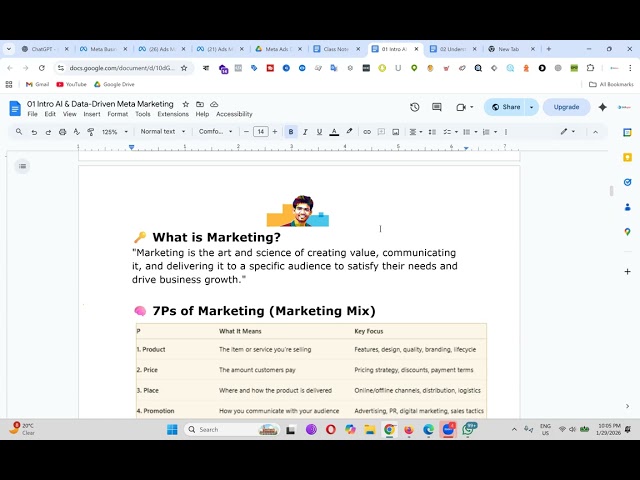The height and width of the screenshot is (480, 640).
Task: Star the document title
Action: coord(186,104)
